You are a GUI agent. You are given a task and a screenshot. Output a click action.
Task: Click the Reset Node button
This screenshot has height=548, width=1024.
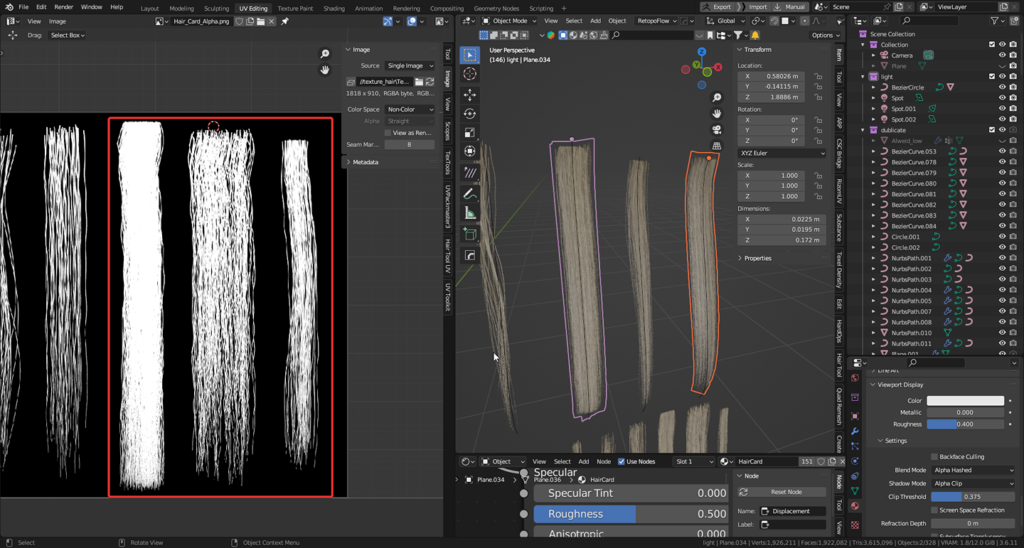click(x=786, y=492)
